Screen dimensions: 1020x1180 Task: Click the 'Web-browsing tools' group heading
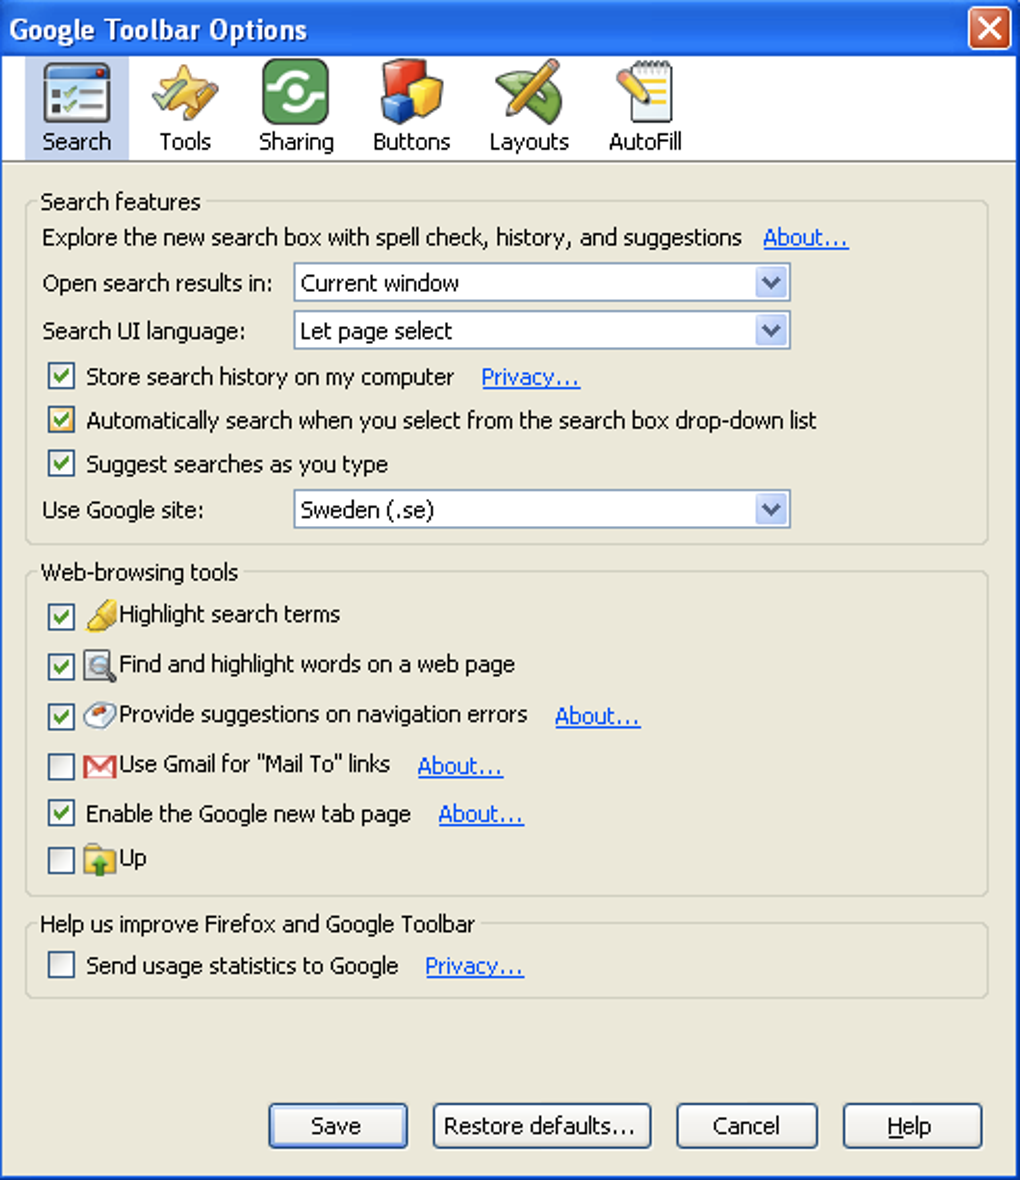139,572
